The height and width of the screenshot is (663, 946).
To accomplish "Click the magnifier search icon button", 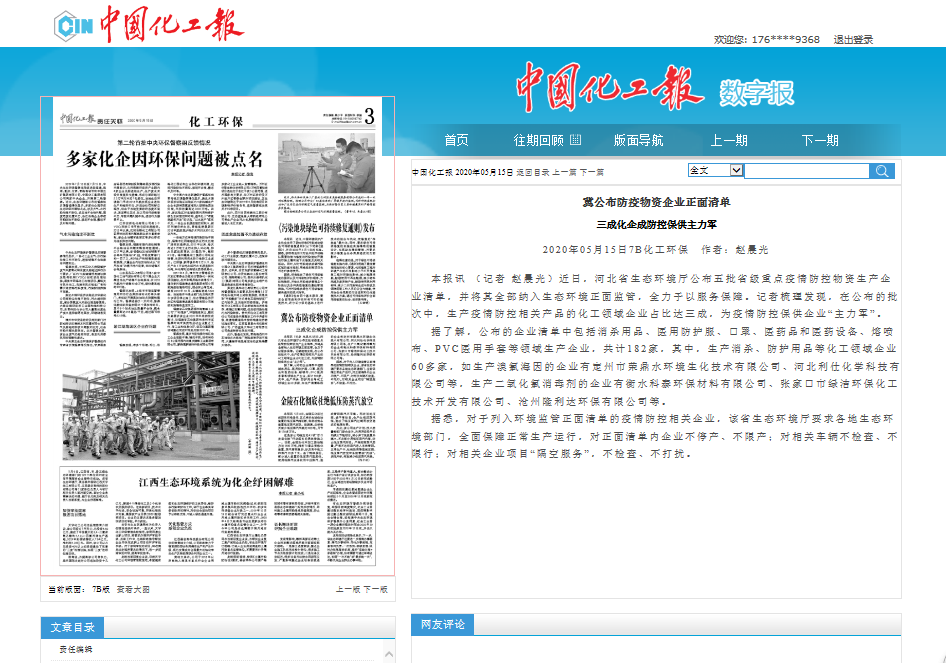I will (x=882, y=171).
